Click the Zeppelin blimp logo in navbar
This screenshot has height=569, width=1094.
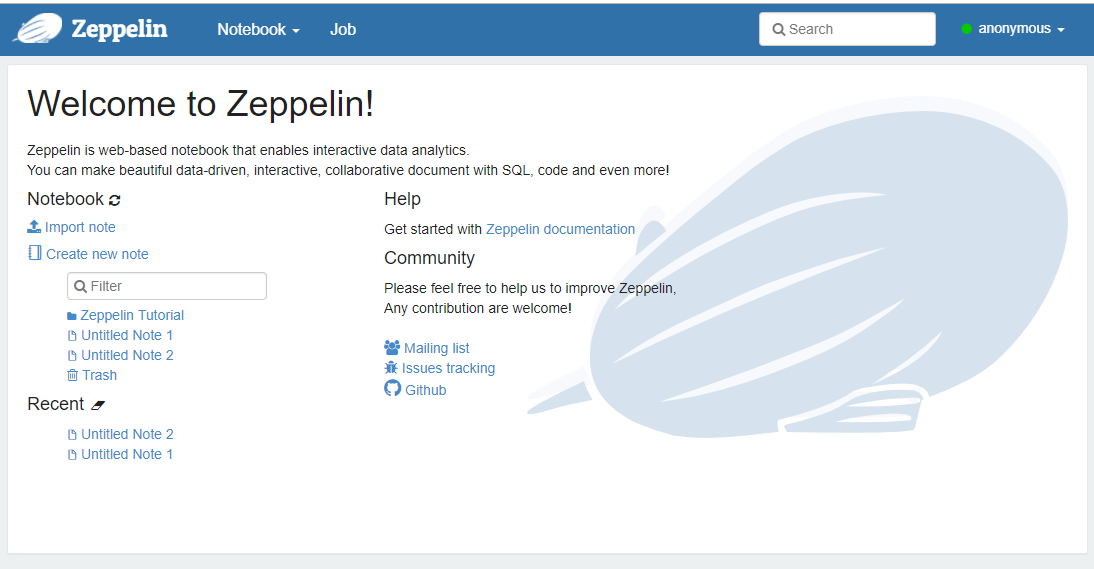(x=38, y=29)
